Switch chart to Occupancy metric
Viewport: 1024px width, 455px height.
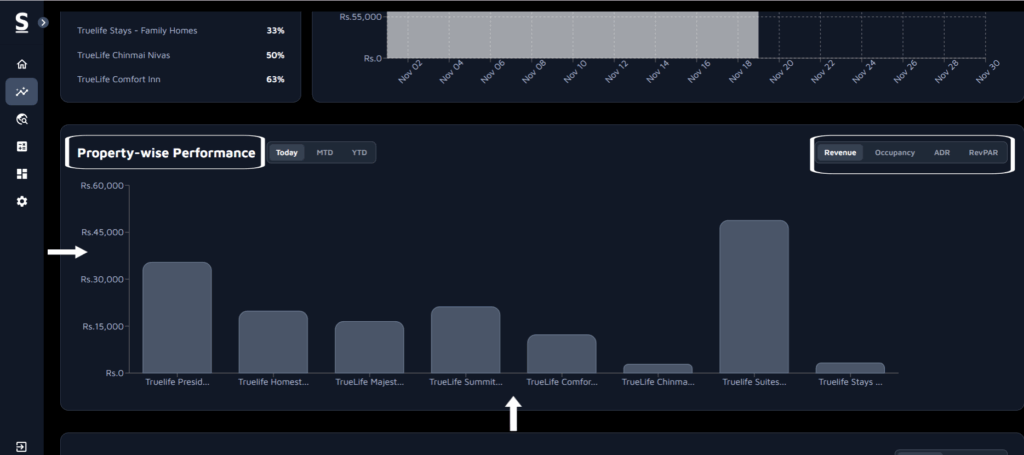tap(894, 153)
